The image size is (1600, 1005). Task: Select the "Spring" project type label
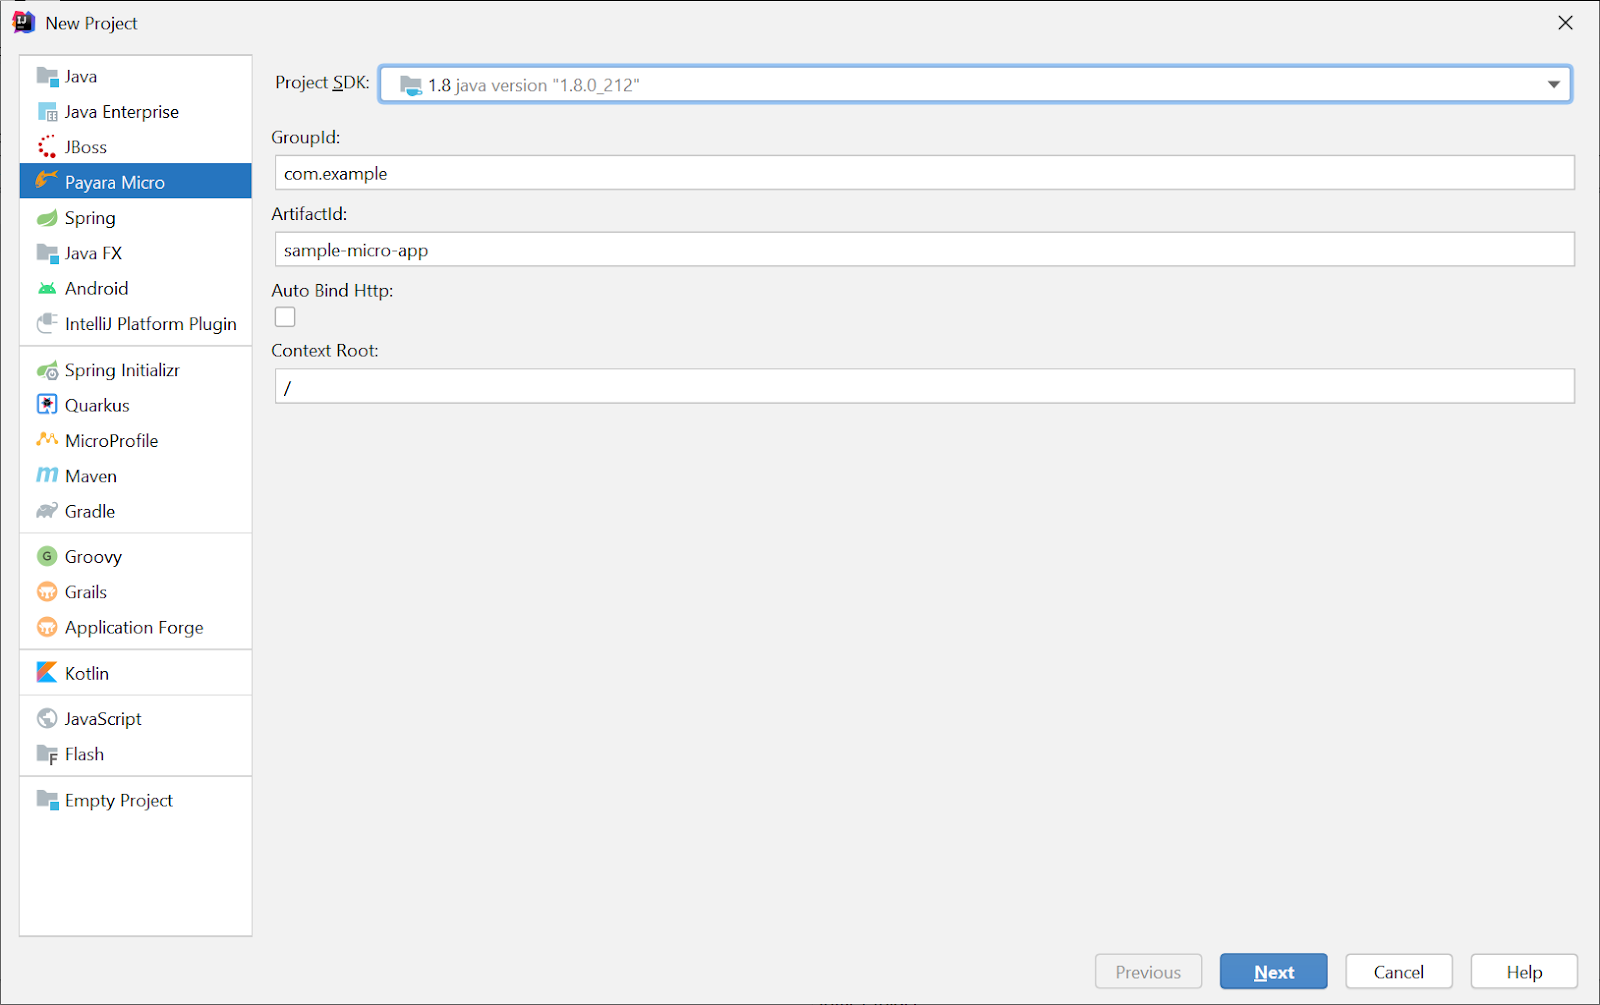point(90,218)
